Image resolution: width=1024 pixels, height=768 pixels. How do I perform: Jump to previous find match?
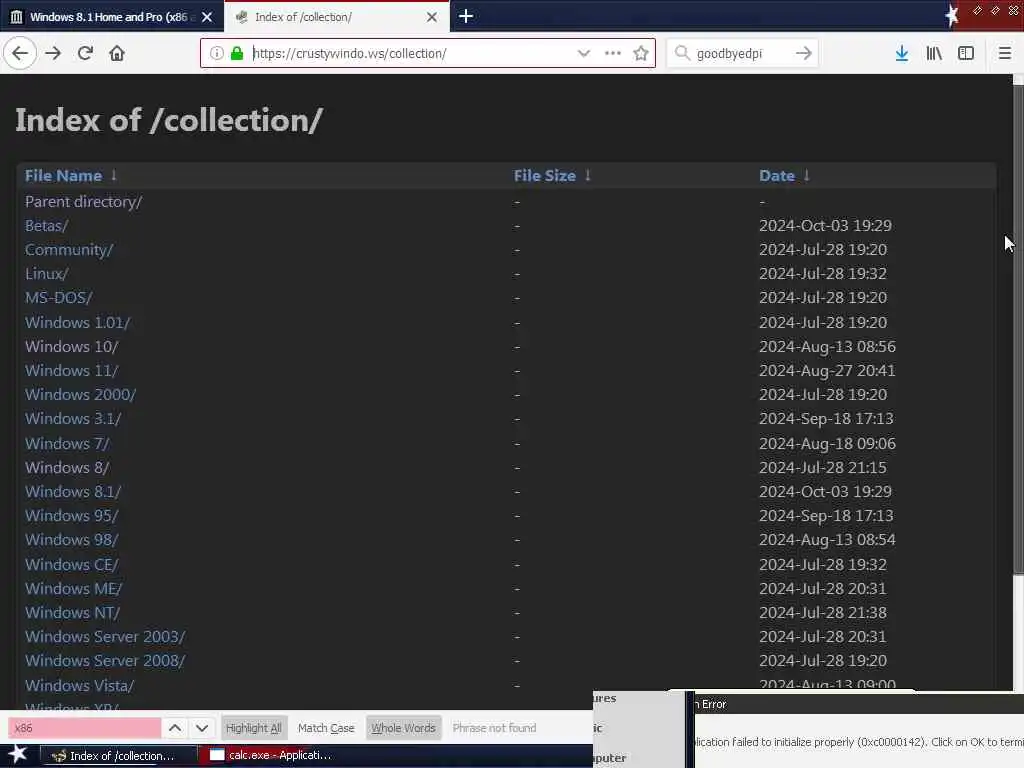coord(175,728)
